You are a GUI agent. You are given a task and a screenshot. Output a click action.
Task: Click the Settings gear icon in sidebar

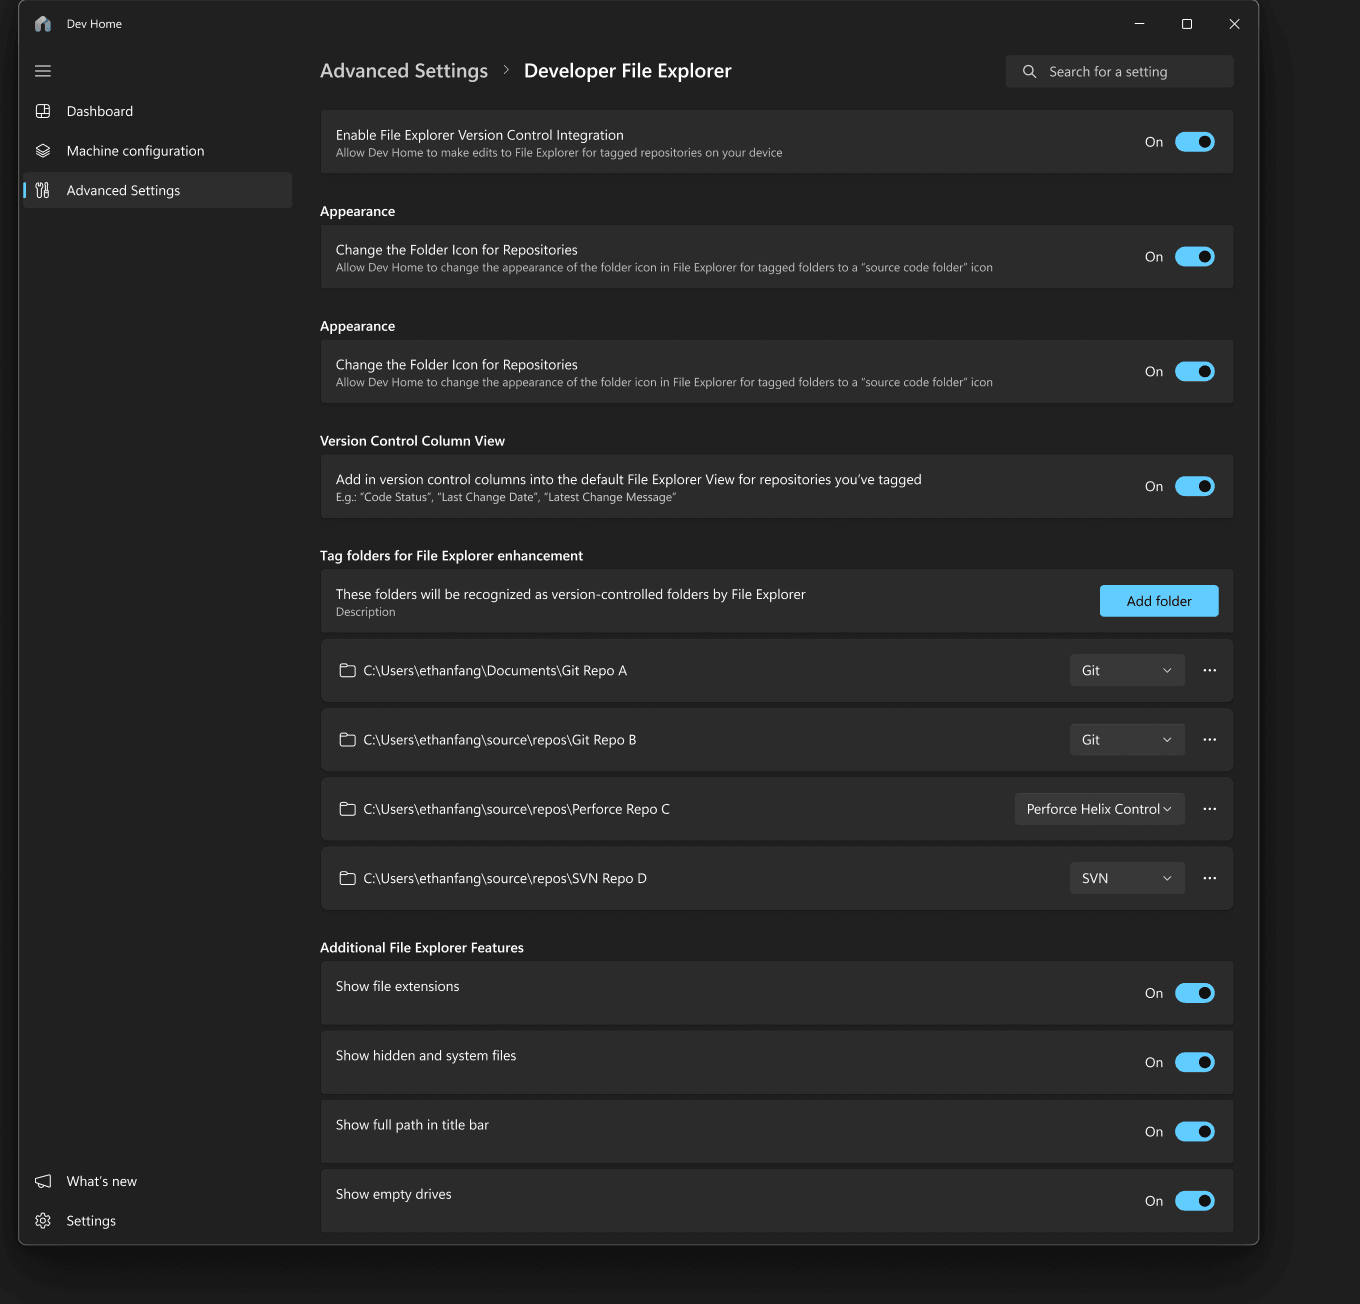(x=43, y=1221)
